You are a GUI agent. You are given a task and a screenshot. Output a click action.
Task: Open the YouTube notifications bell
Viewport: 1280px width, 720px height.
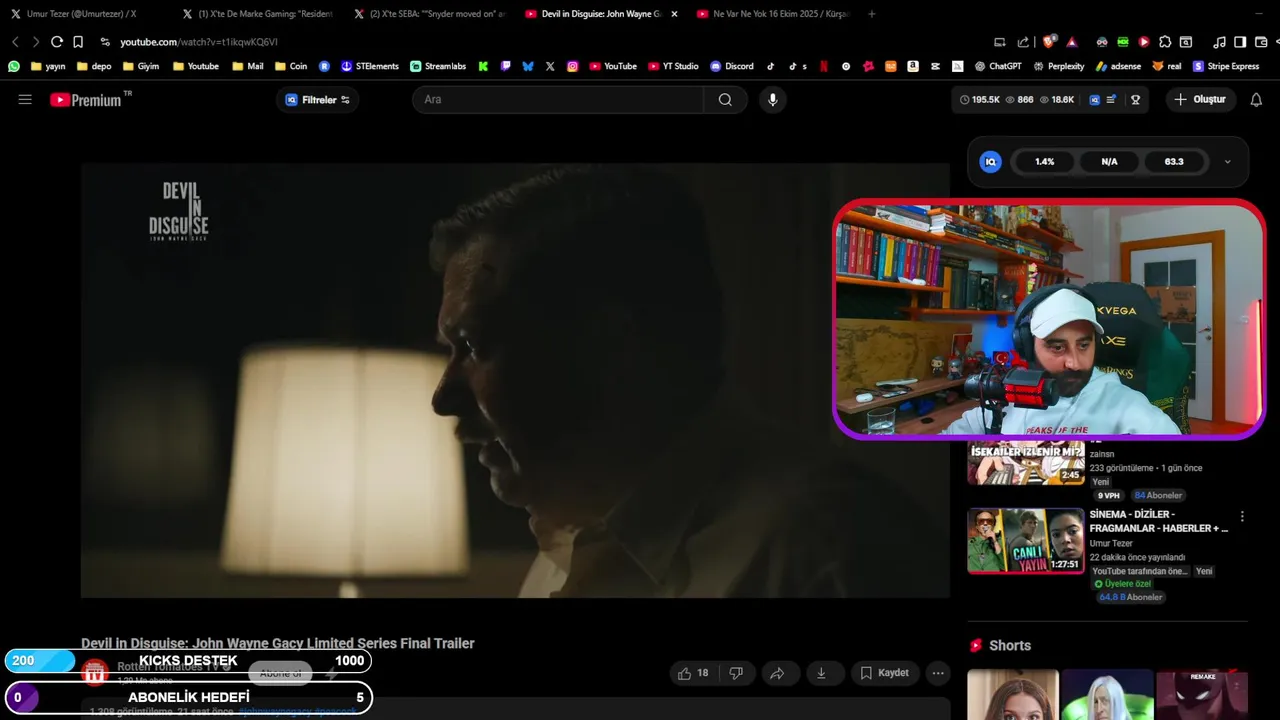[1256, 99]
